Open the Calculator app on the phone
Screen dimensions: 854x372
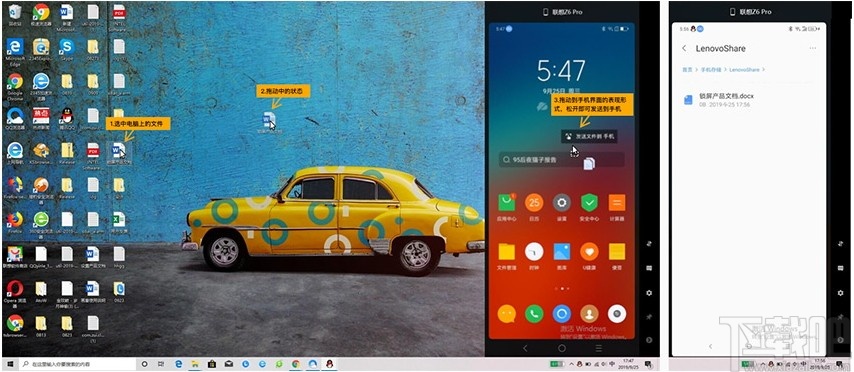617,206
